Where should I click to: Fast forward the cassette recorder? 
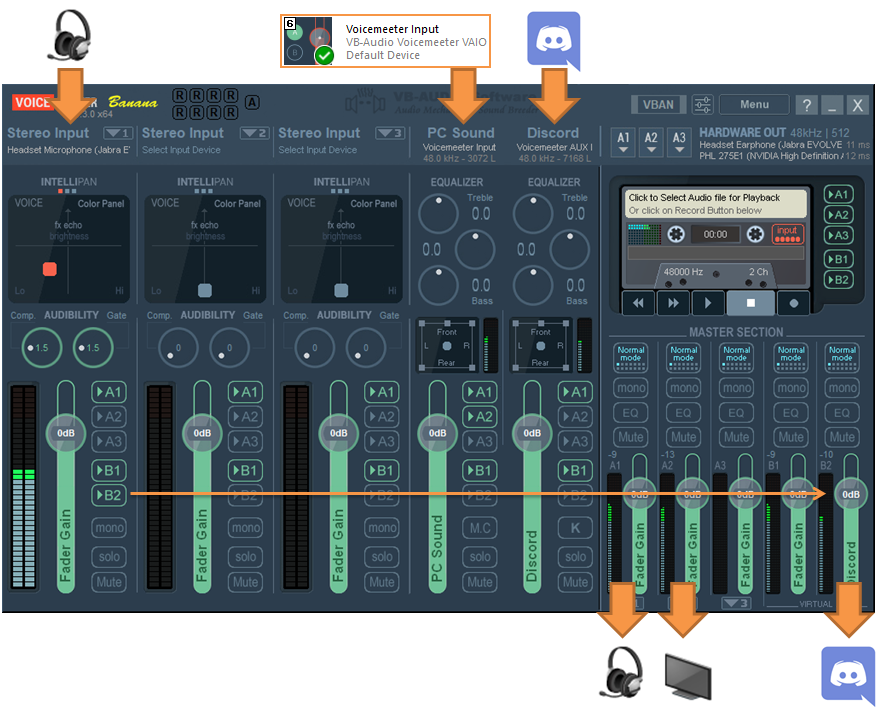pyautogui.click(x=673, y=303)
